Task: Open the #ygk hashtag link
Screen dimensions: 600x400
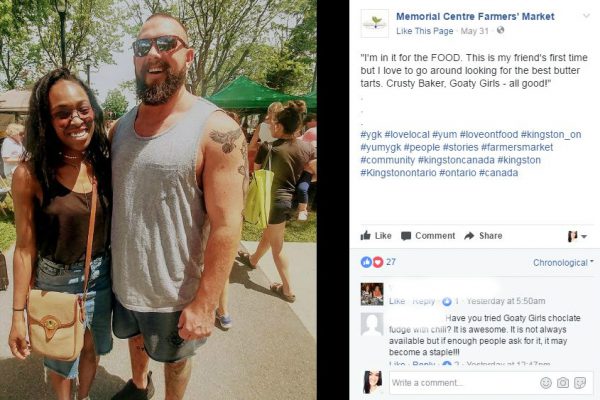Action: pos(371,135)
